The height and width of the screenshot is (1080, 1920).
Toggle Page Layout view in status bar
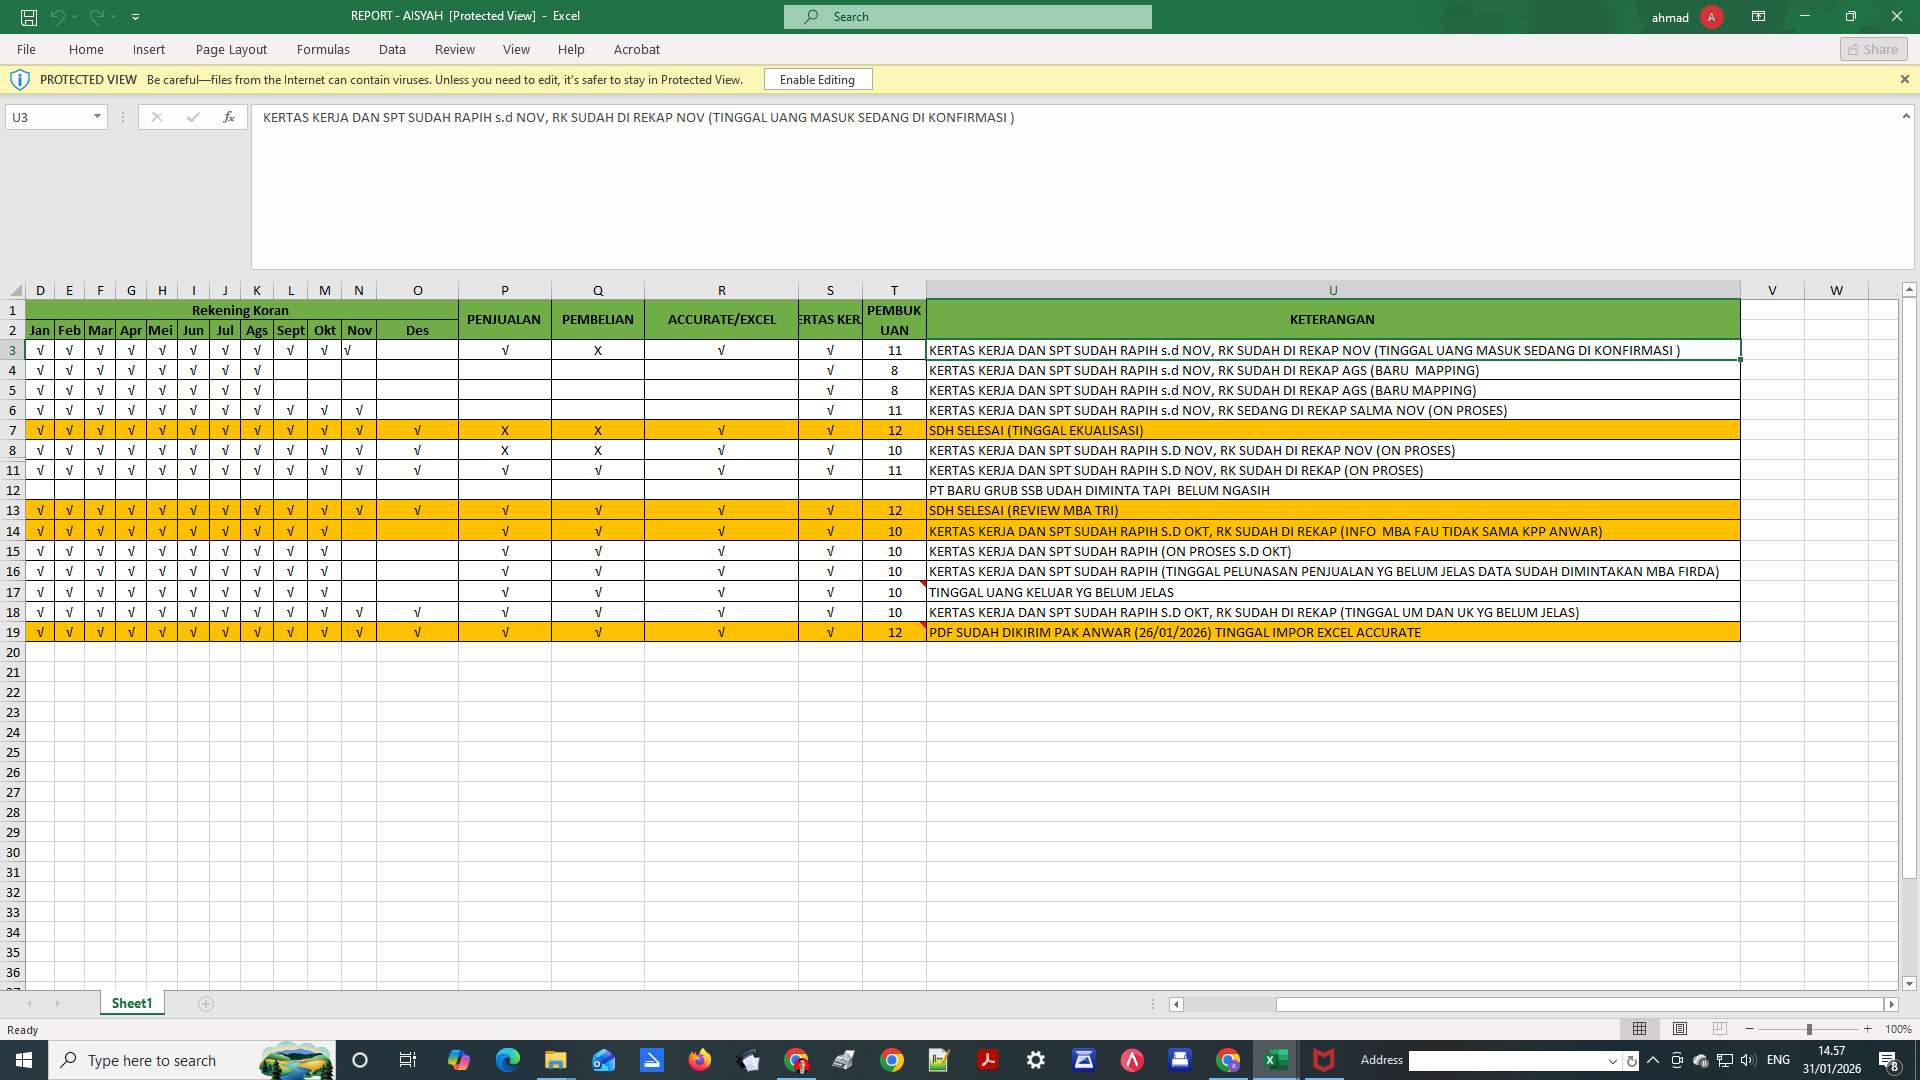coord(1680,1028)
